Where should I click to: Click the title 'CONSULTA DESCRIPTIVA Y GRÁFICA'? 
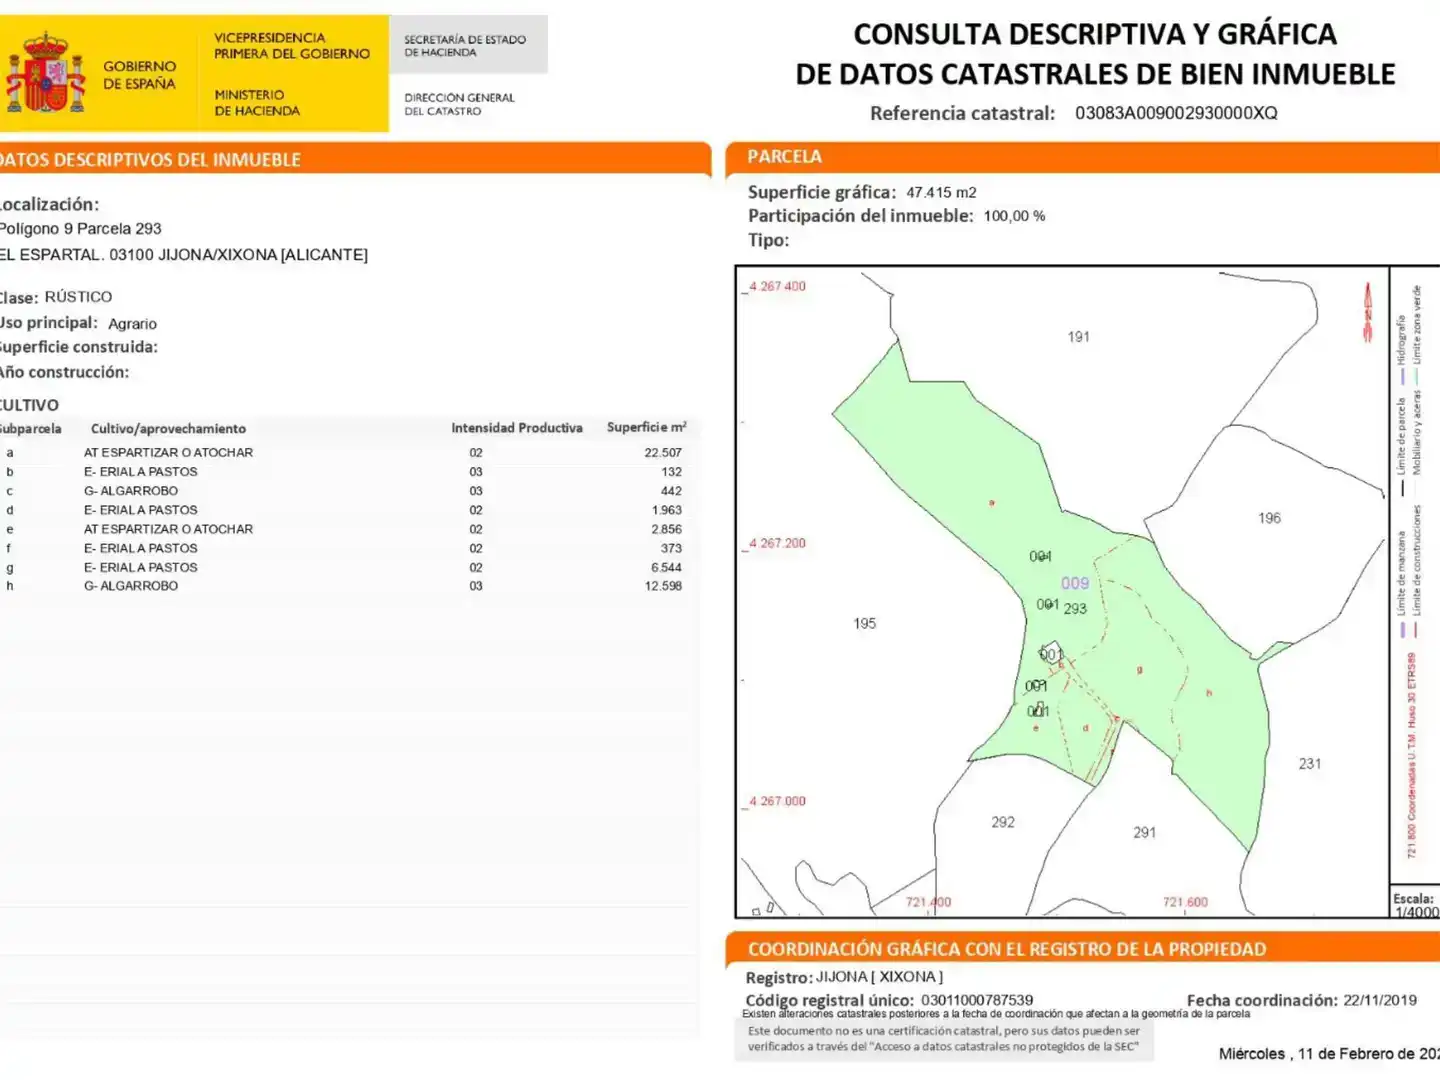[1095, 34]
